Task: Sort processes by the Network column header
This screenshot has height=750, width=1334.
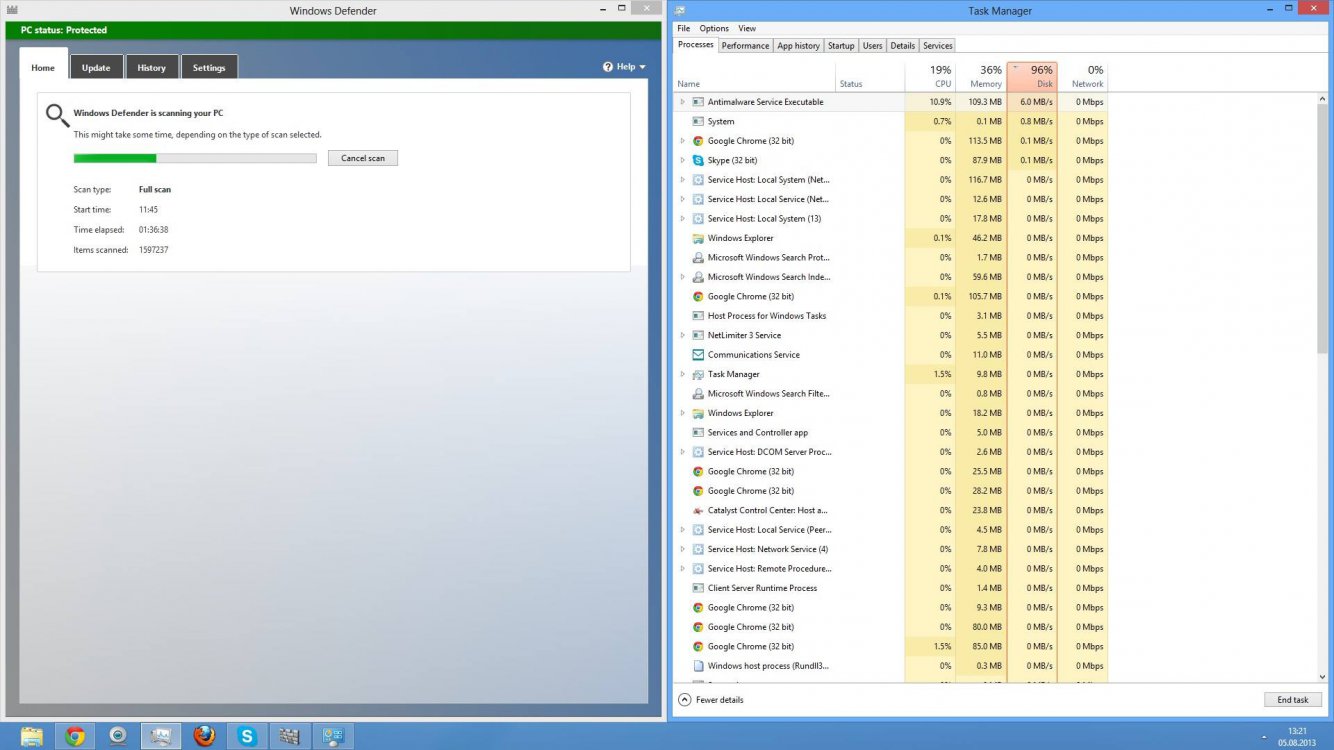Action: click(x=1082, y=77)
